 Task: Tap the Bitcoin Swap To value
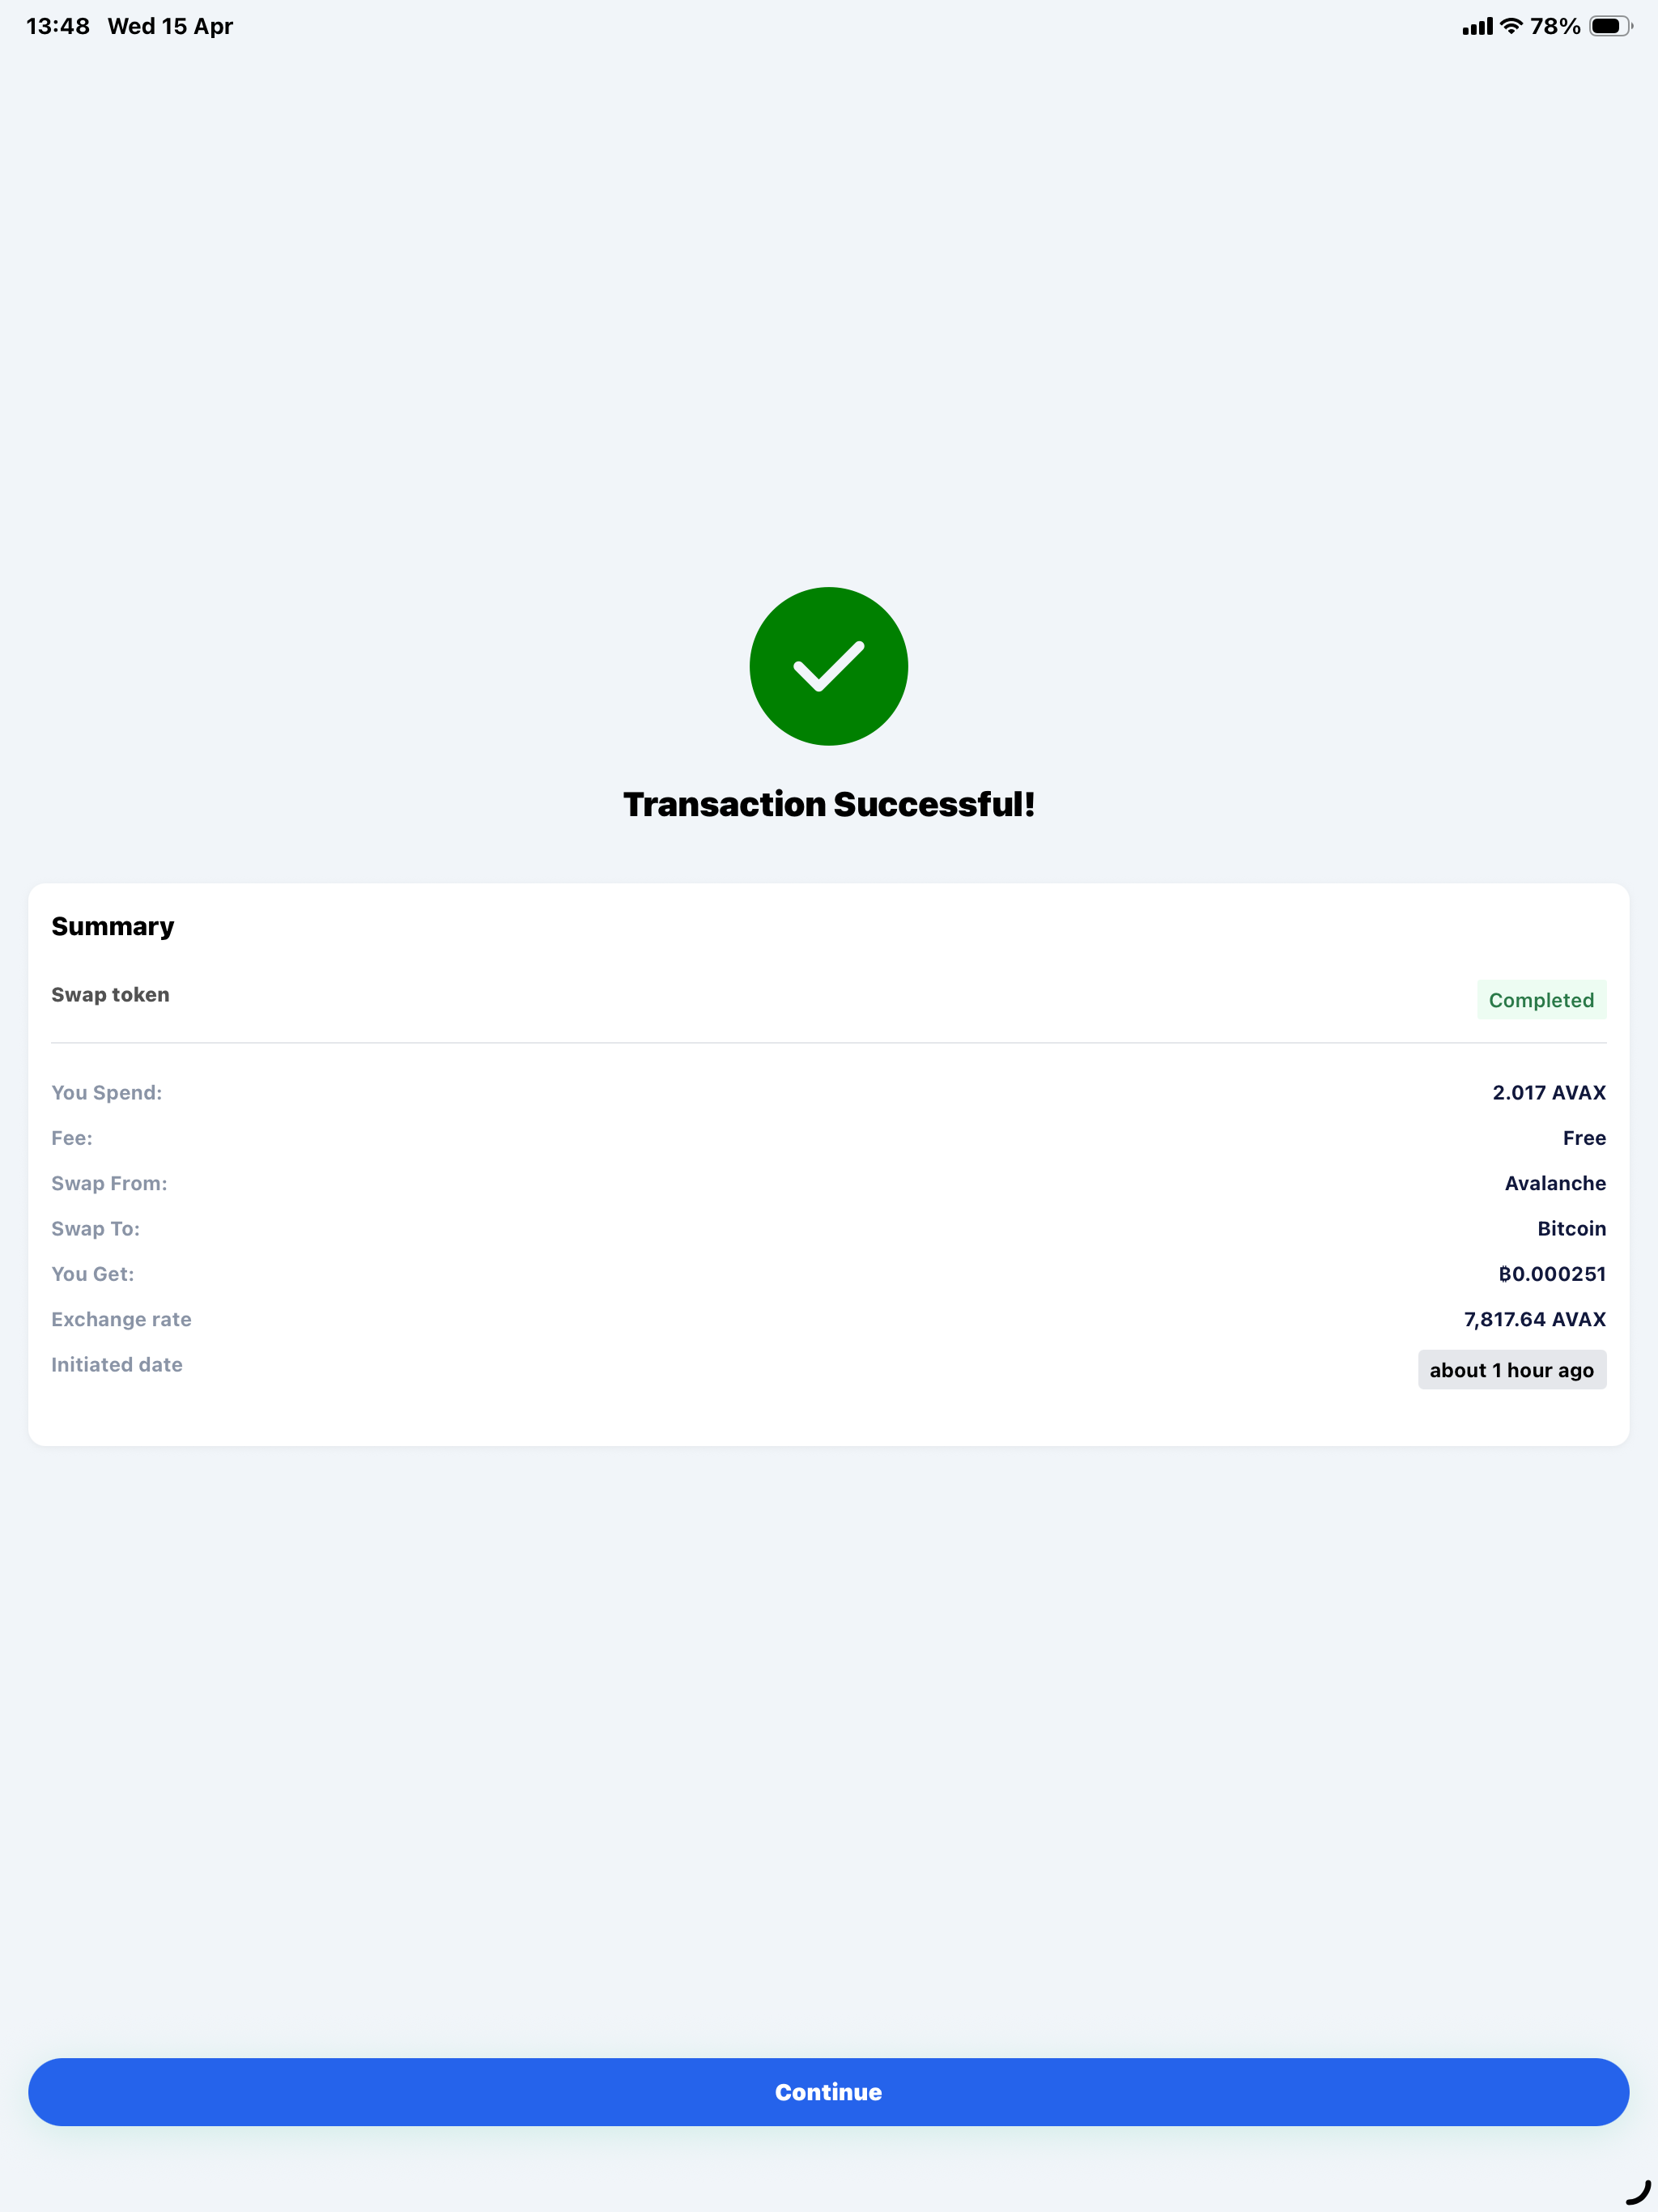tap(1571, 1229)
